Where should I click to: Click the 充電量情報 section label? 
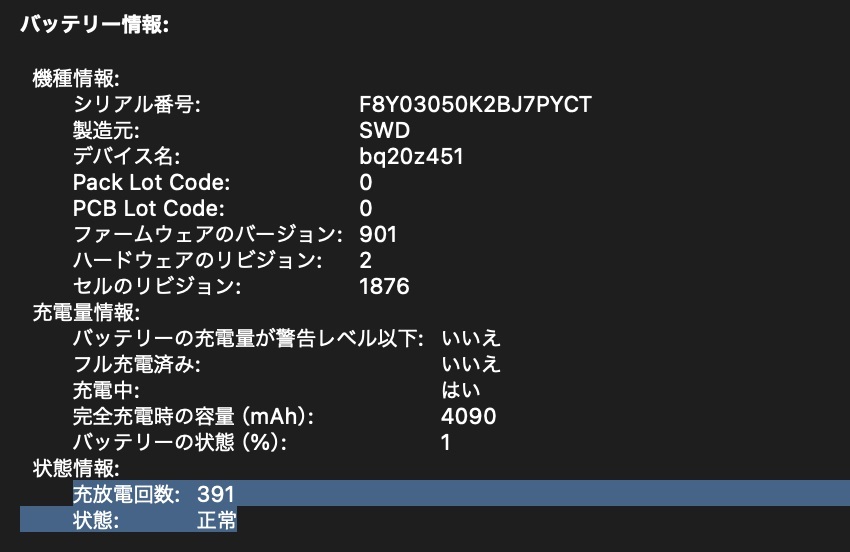coord(86,312)
